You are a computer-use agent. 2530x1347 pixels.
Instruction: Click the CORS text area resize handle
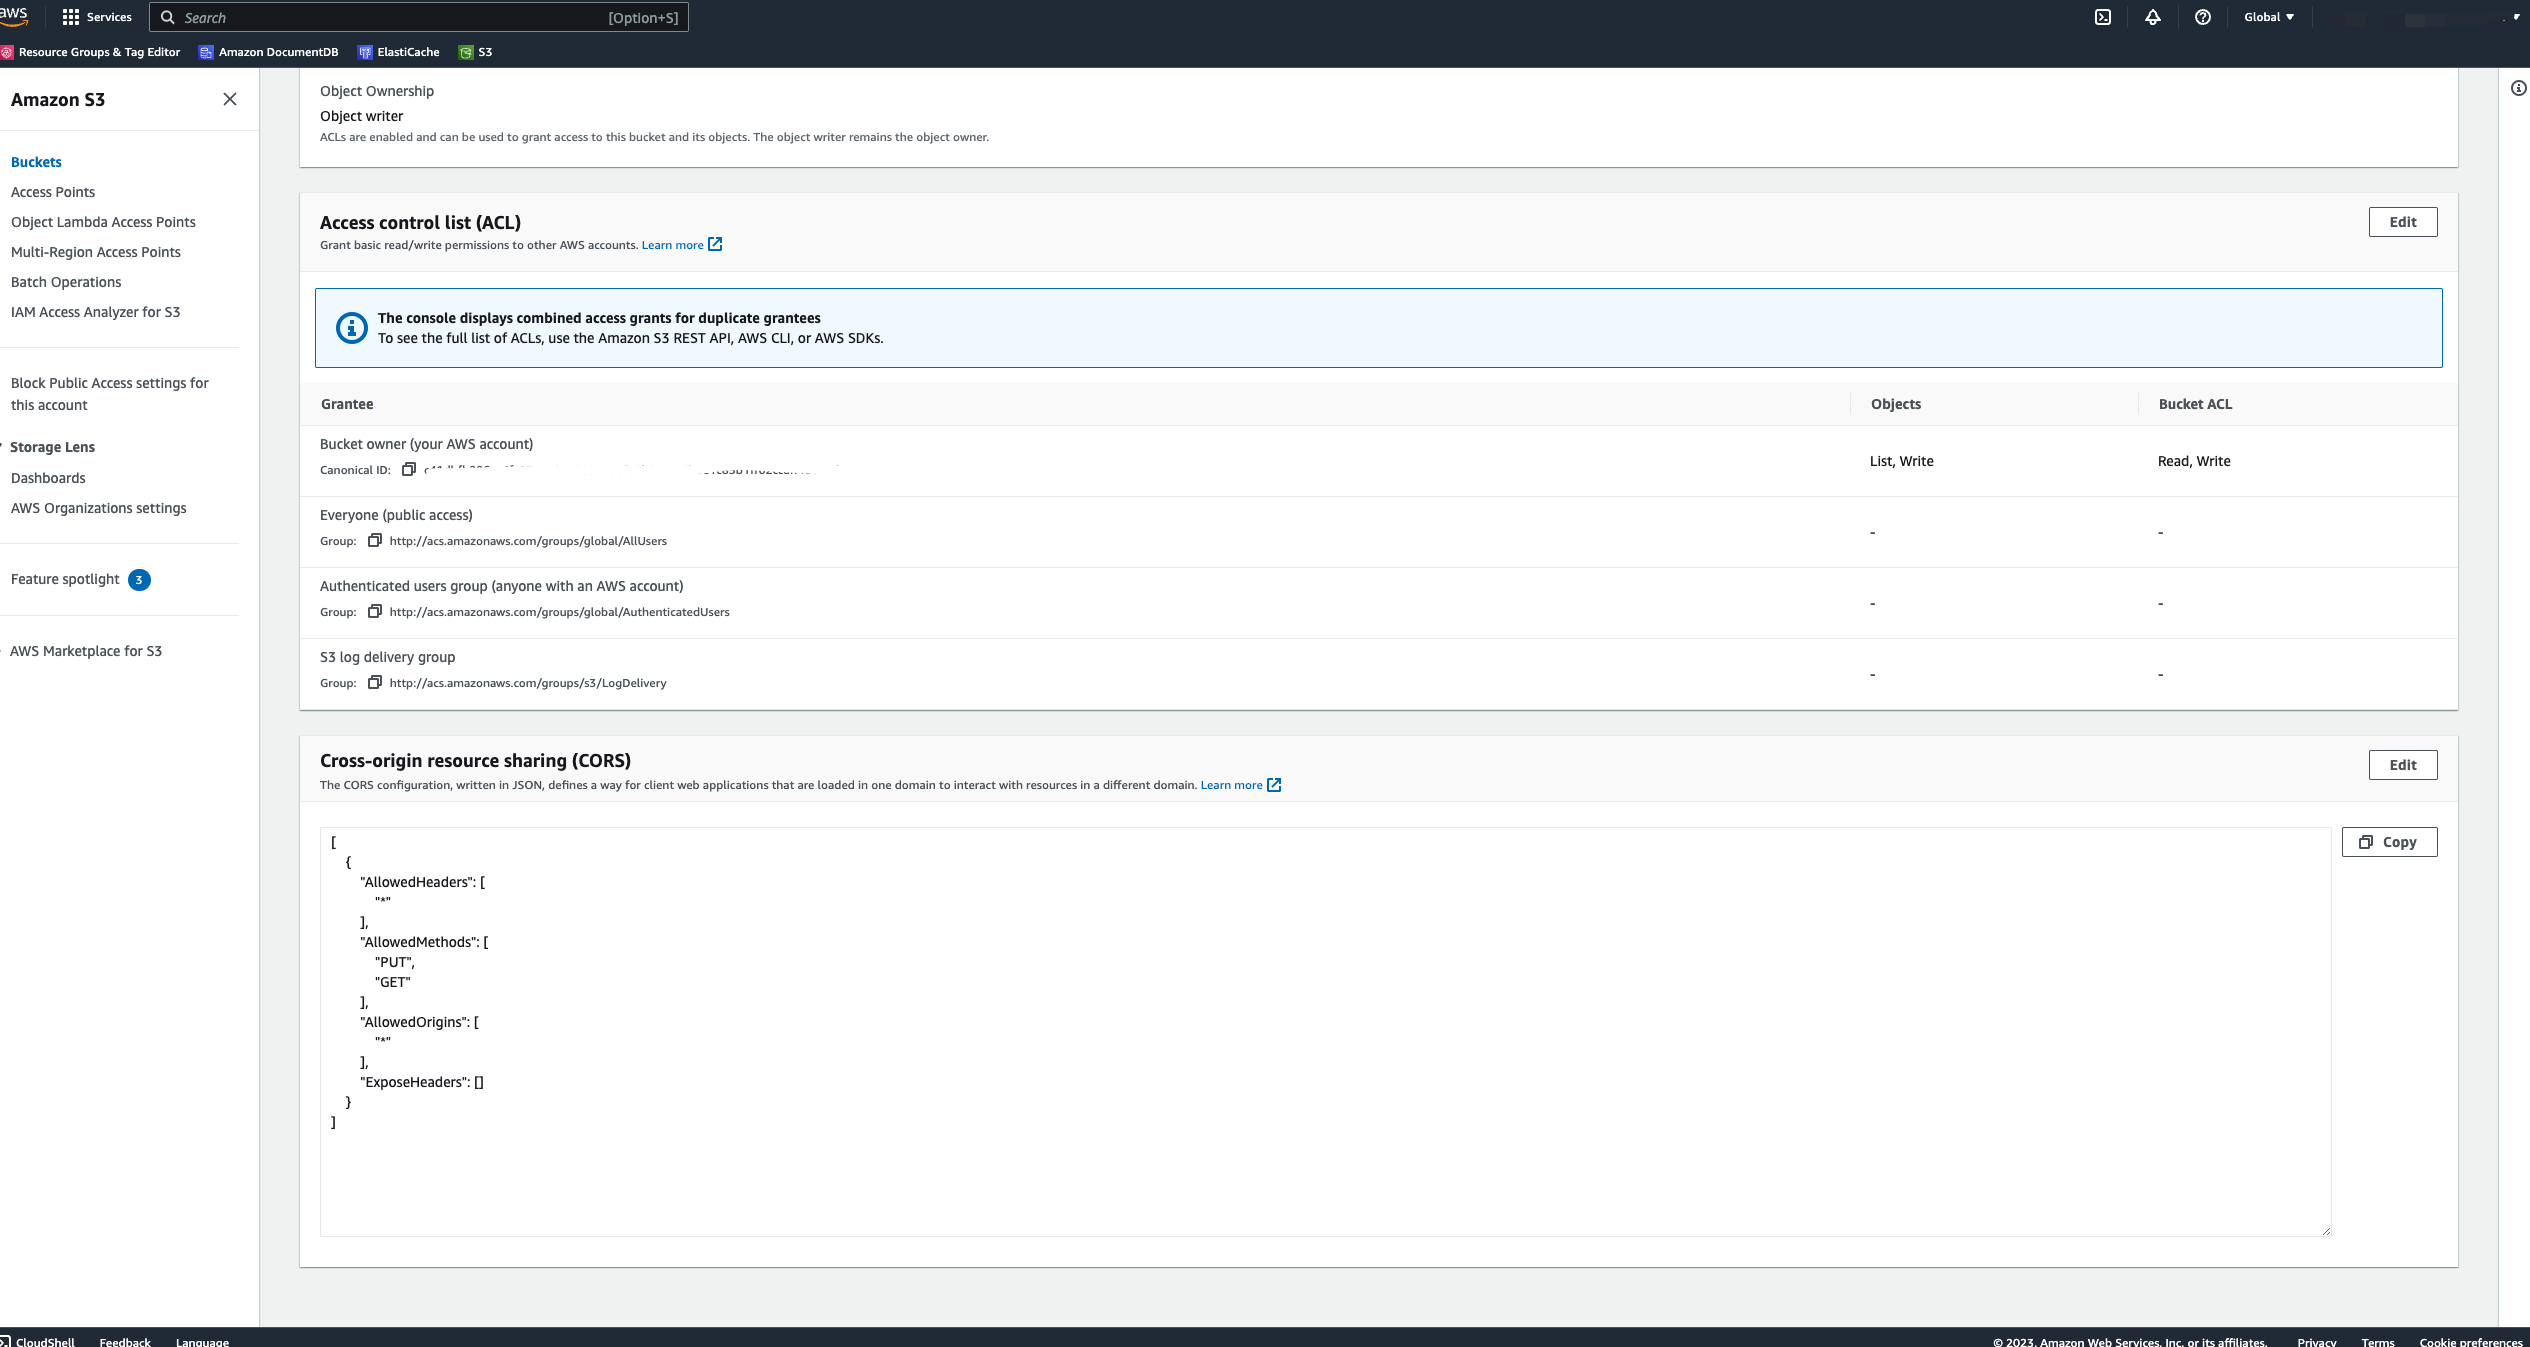(x=2326, y=1232)
